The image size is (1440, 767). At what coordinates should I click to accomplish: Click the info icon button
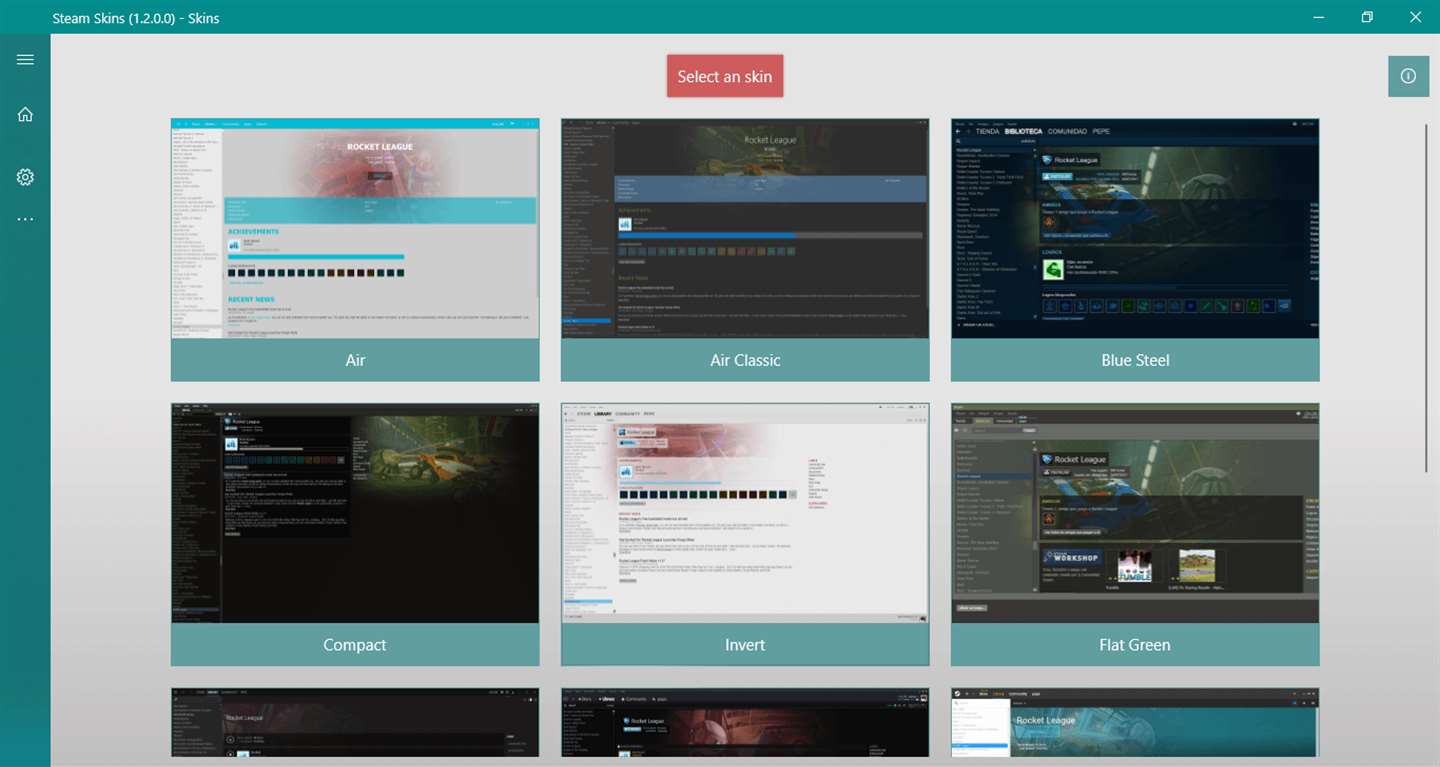click(x=1408, y=76)
